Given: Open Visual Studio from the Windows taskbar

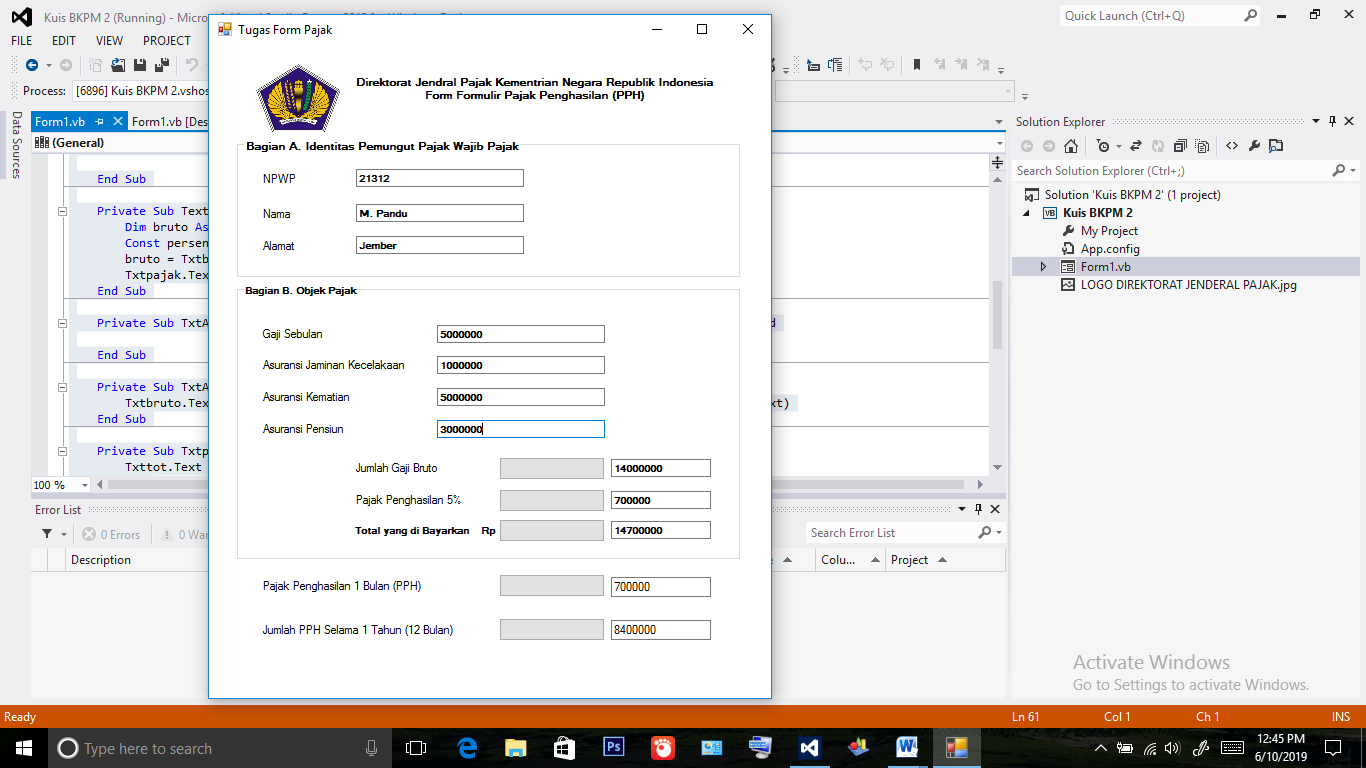Looking at the screenshot, I should point(809,747).
